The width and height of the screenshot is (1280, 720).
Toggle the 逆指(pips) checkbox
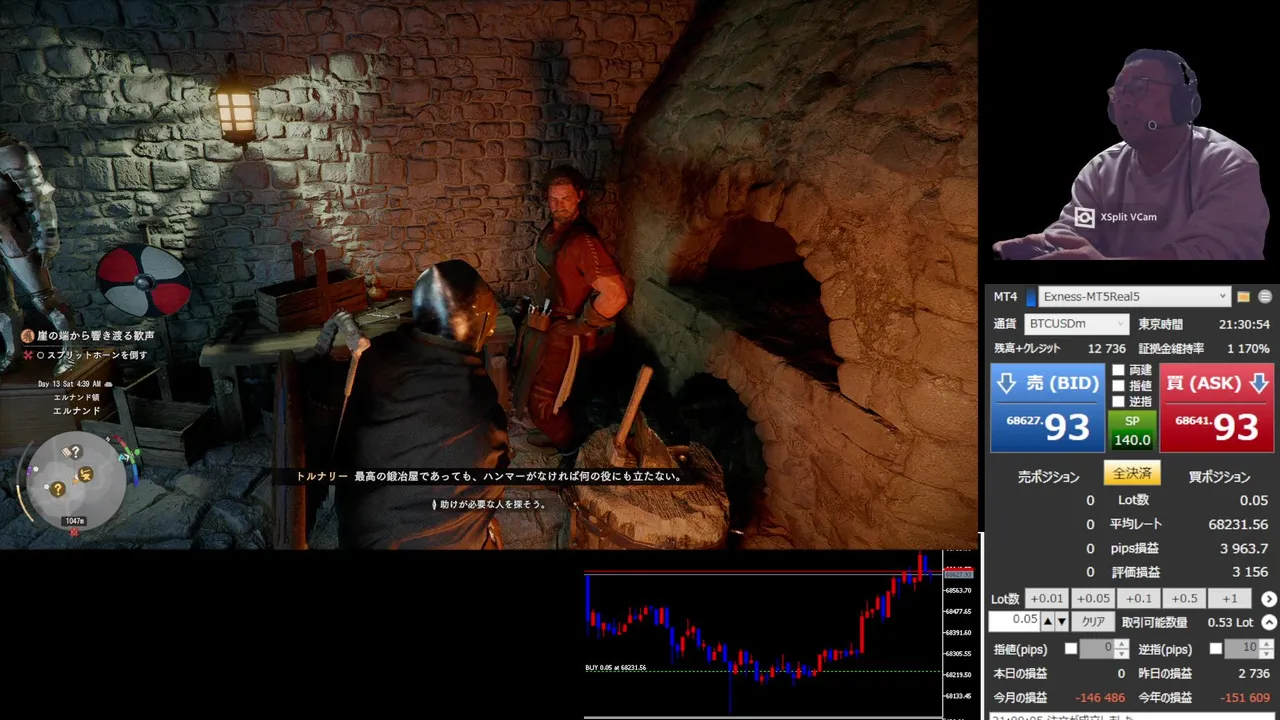pyautogui.click(x=1216, y=649)
